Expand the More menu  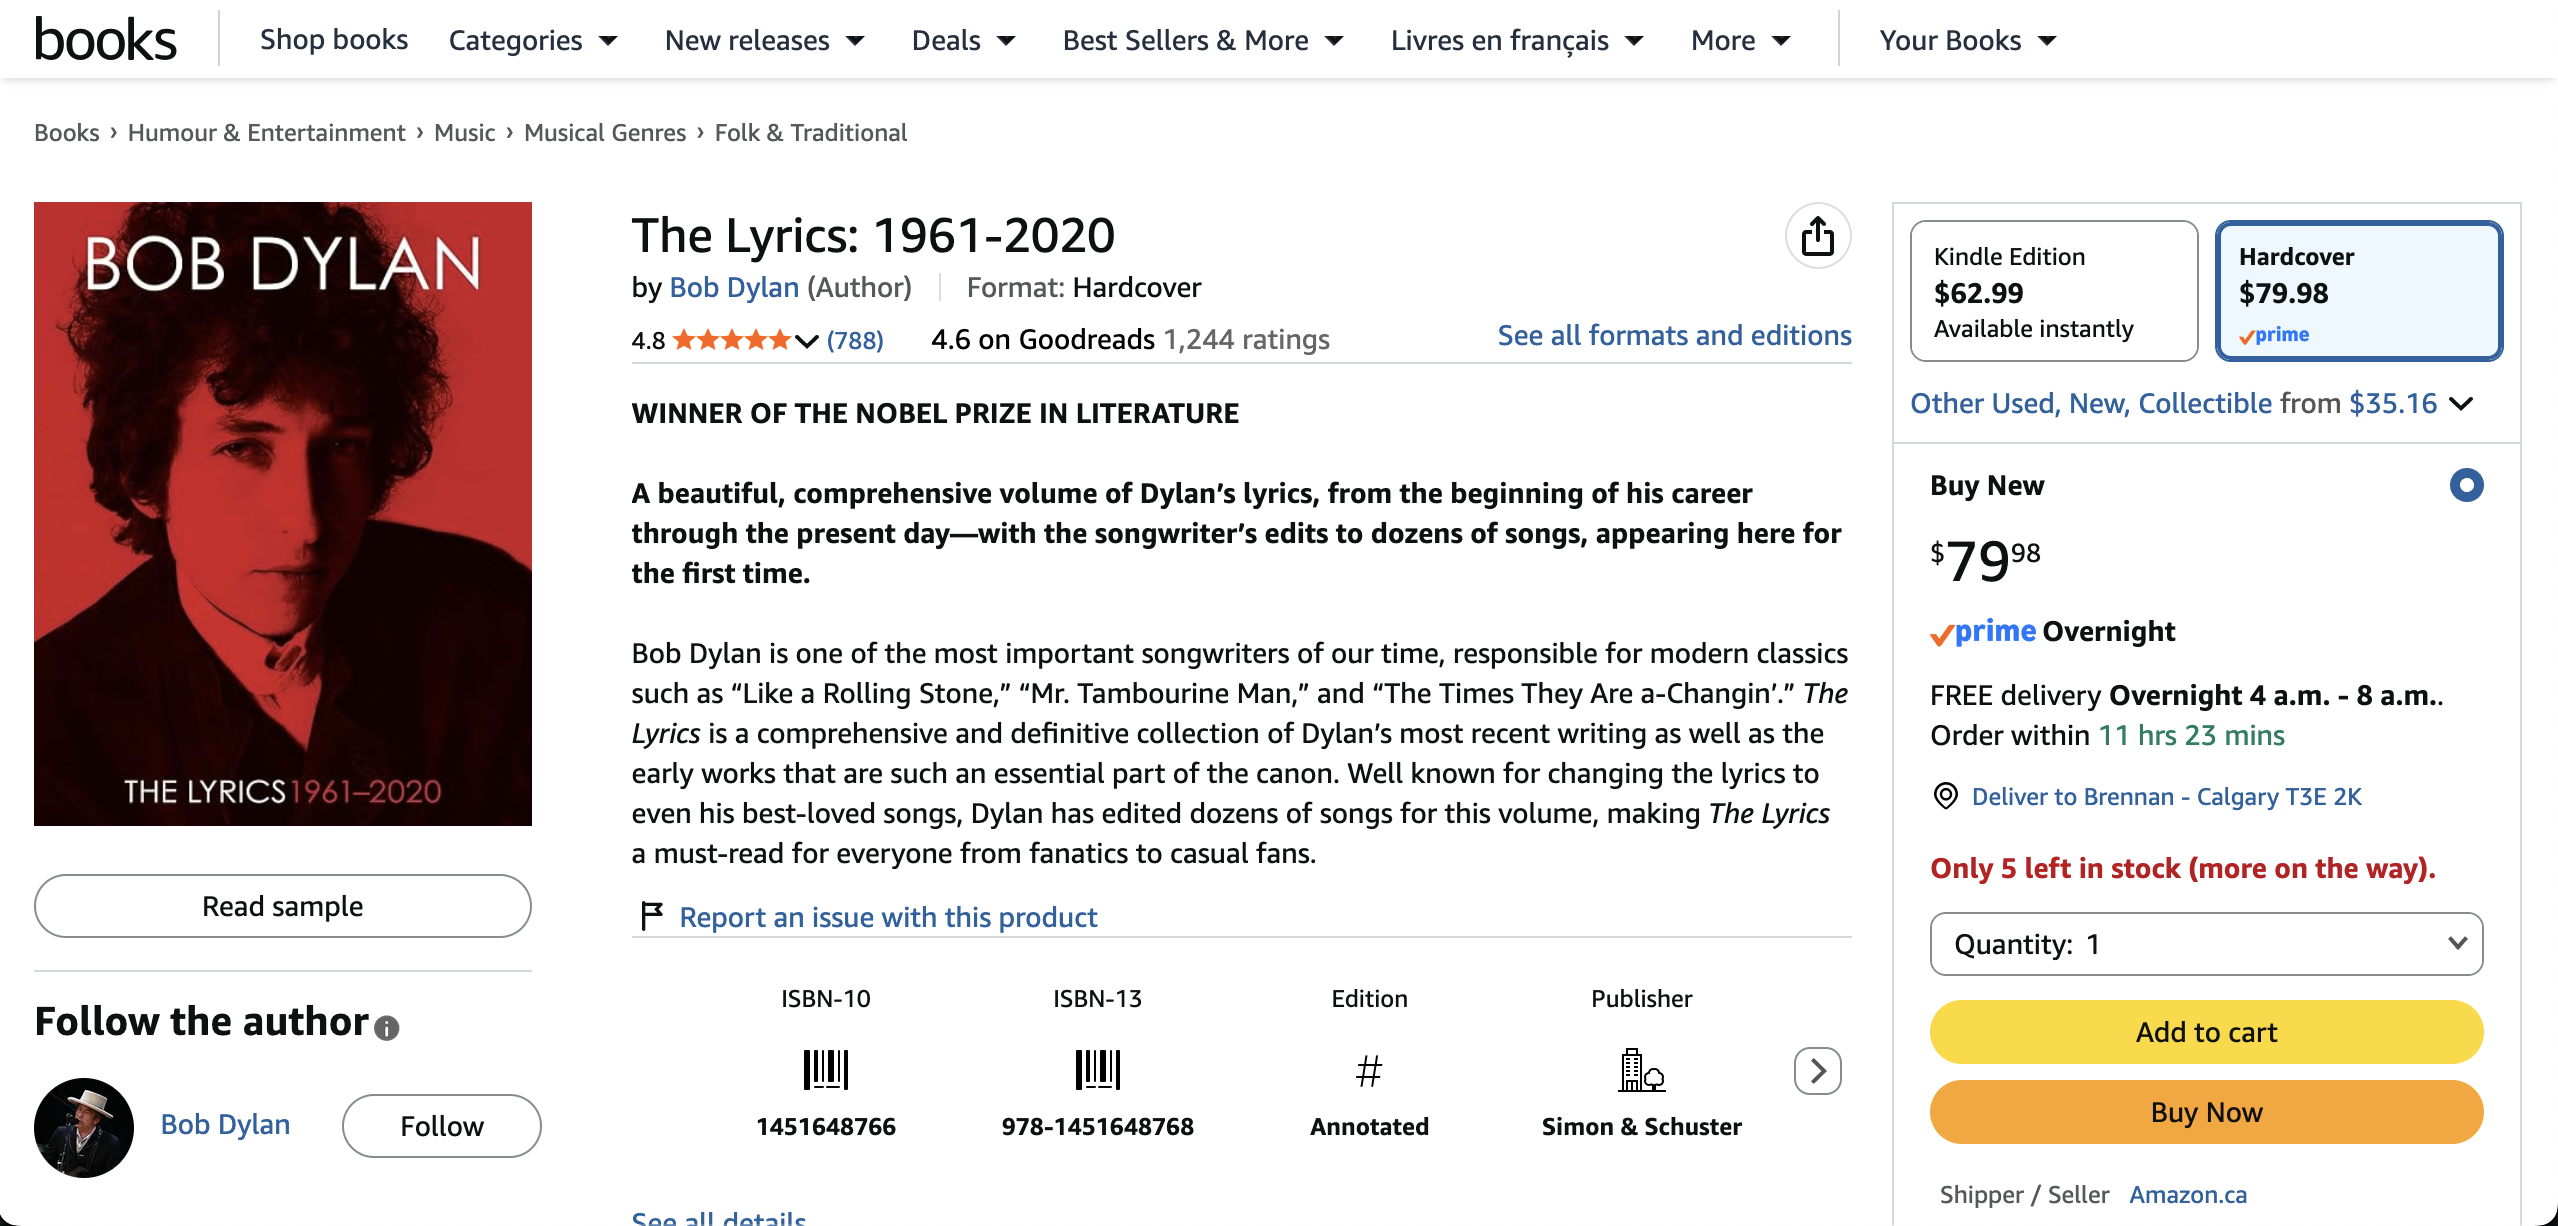click(1740, 40)
